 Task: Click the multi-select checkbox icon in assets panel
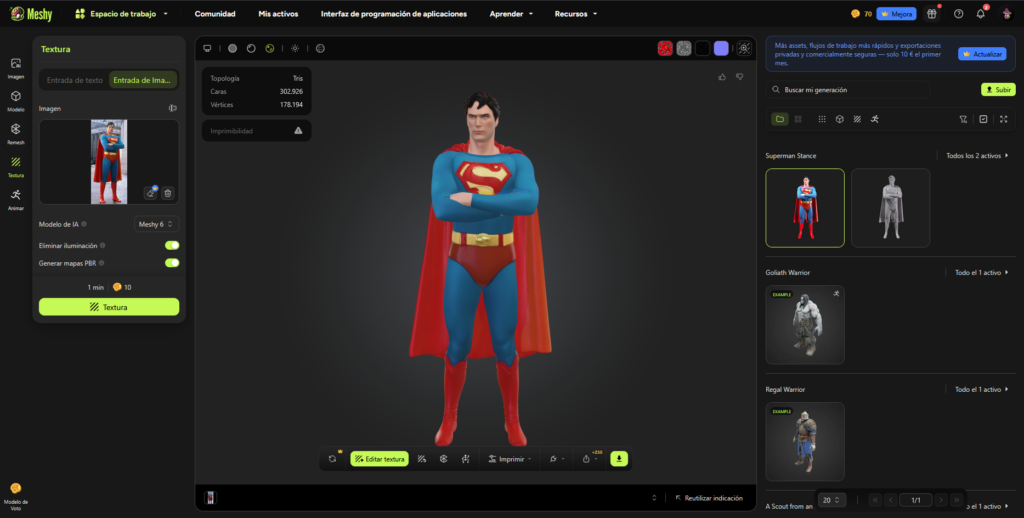coord(984,119)
